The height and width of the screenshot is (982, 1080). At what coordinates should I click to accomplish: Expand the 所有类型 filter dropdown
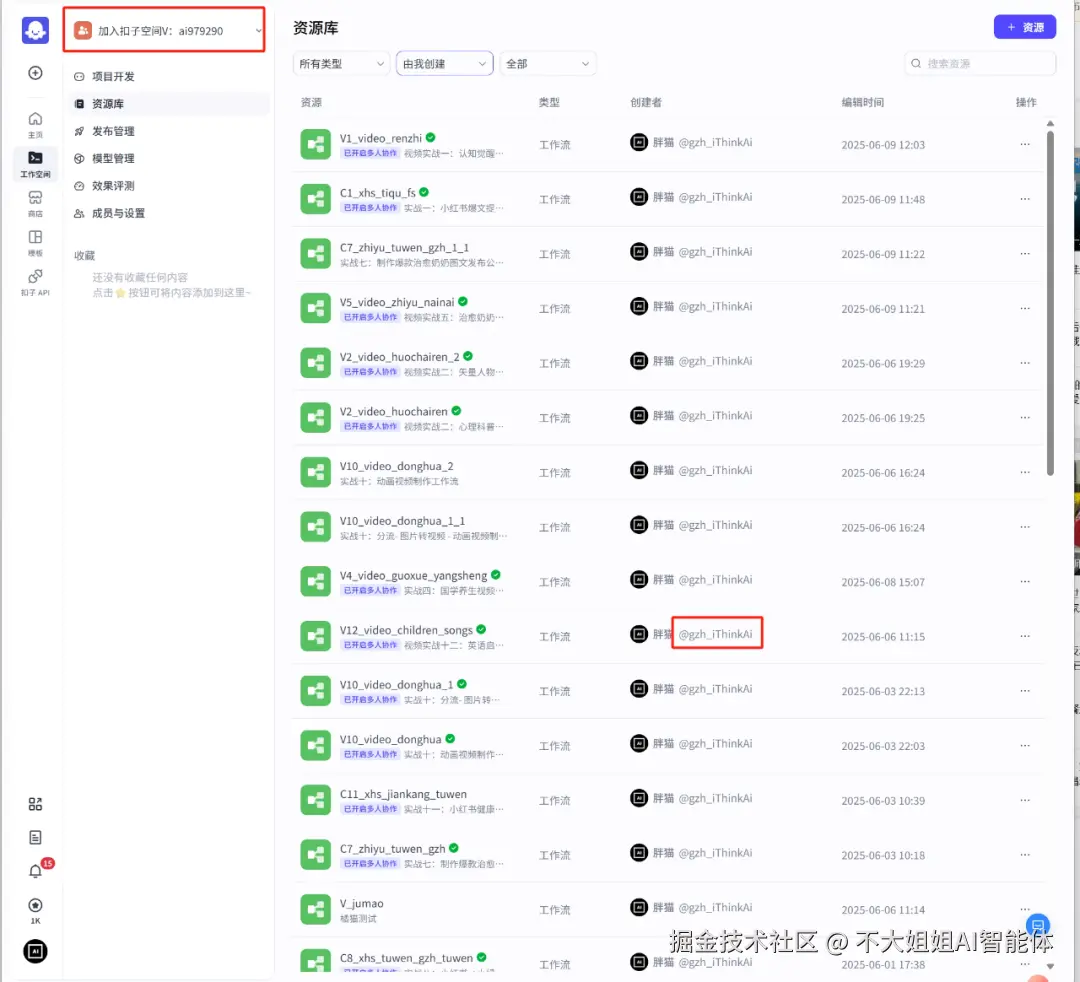(x=340, y=63)
